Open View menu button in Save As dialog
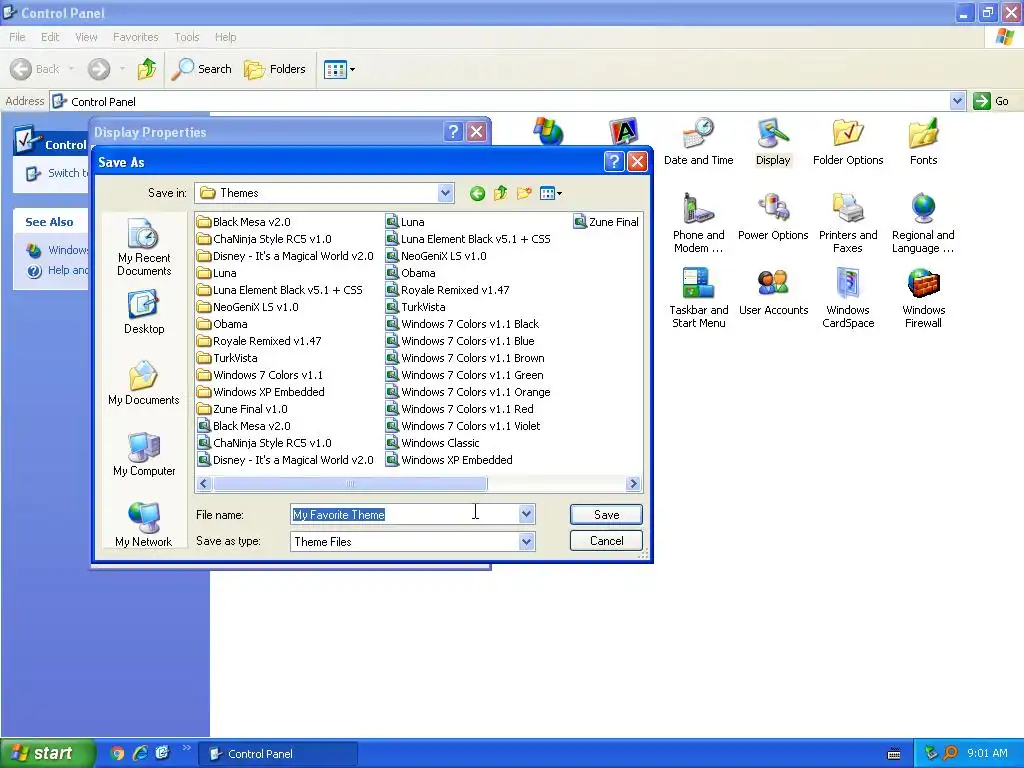Image resolution: width=1024 pixels, height=768 pixels. click(x=551, y=193)
